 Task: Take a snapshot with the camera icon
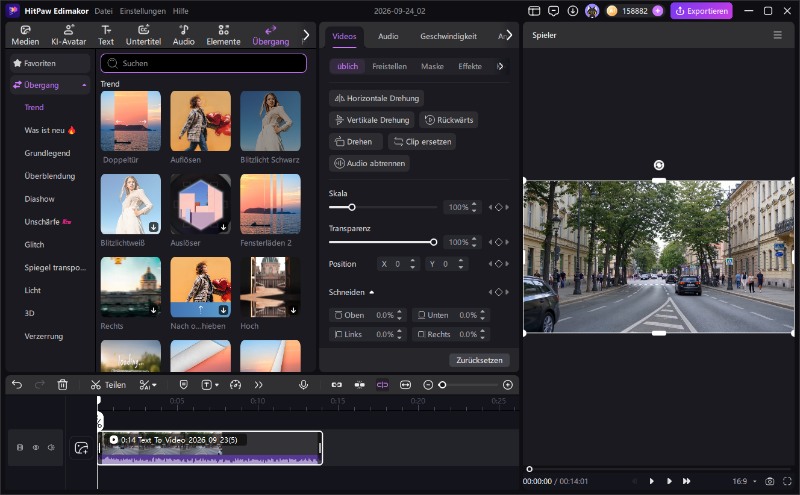click(769, 481)
